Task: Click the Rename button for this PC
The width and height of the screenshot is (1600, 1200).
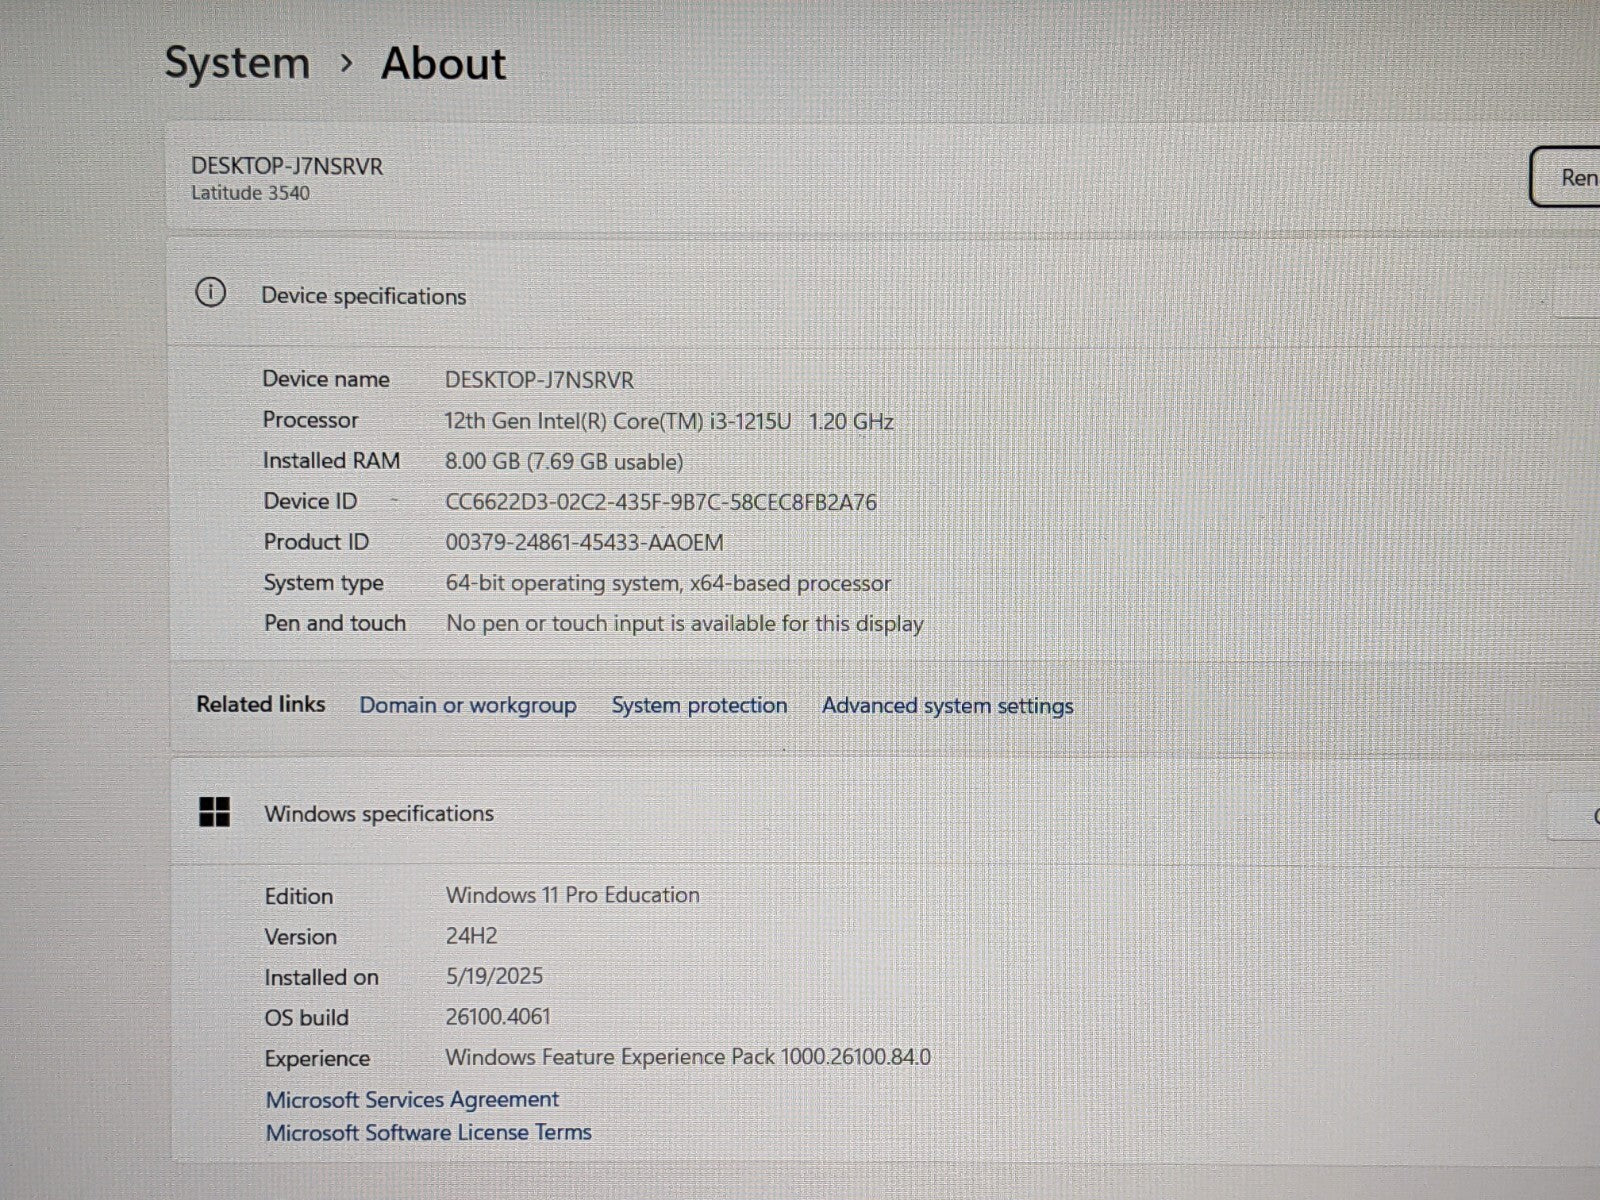Action: pos(1570,178)
